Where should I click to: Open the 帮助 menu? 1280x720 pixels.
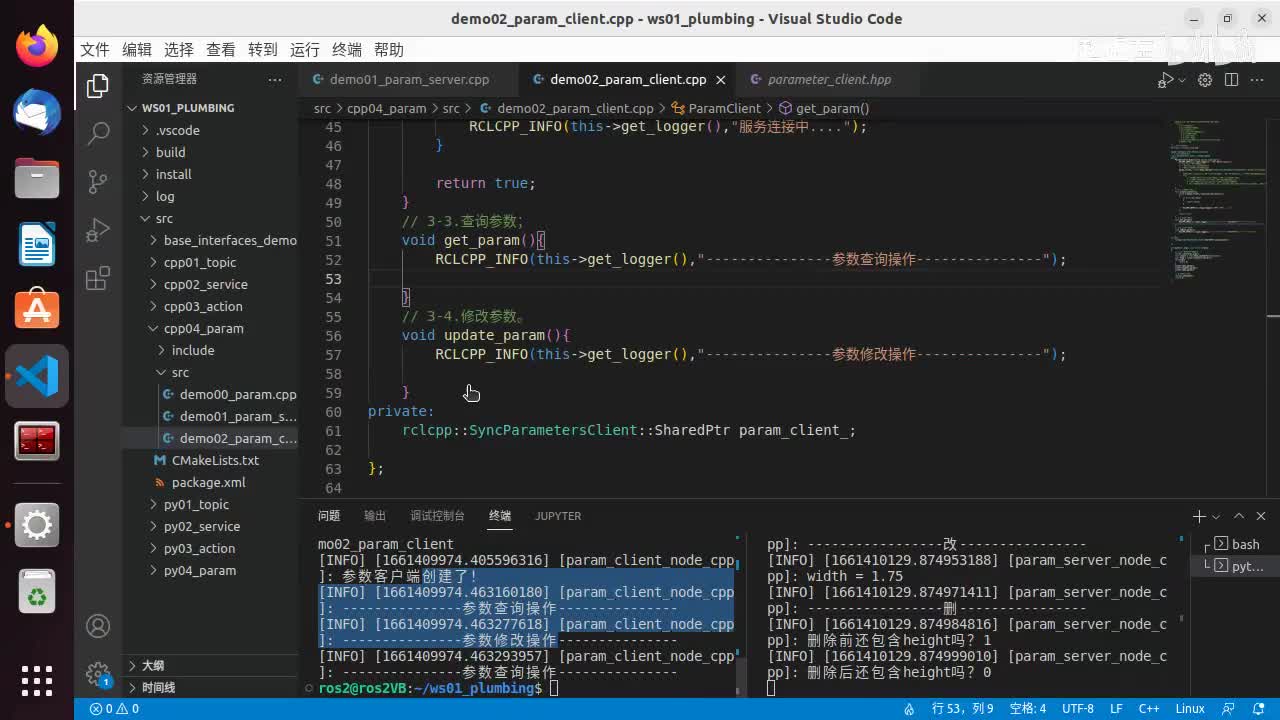[x=388, y=50]
